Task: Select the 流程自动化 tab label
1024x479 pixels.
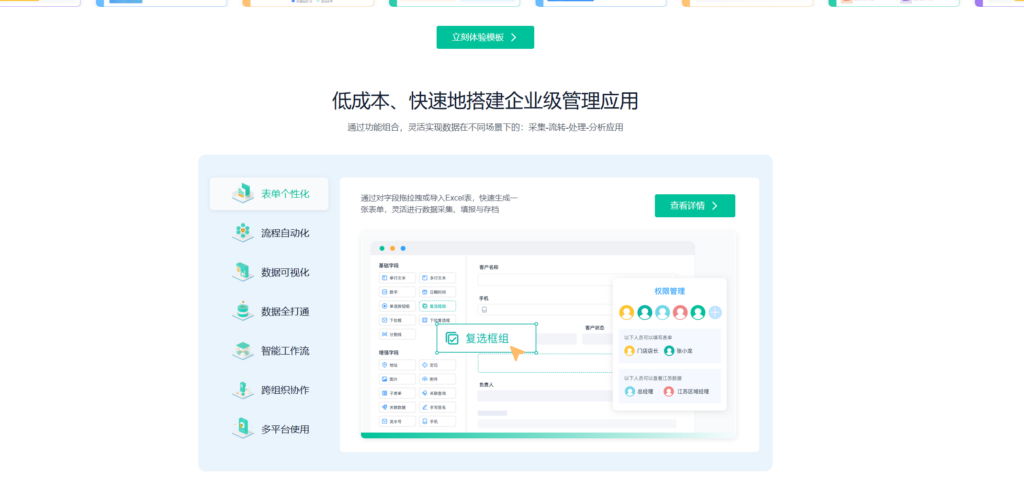Action: (x=285, y=233)
